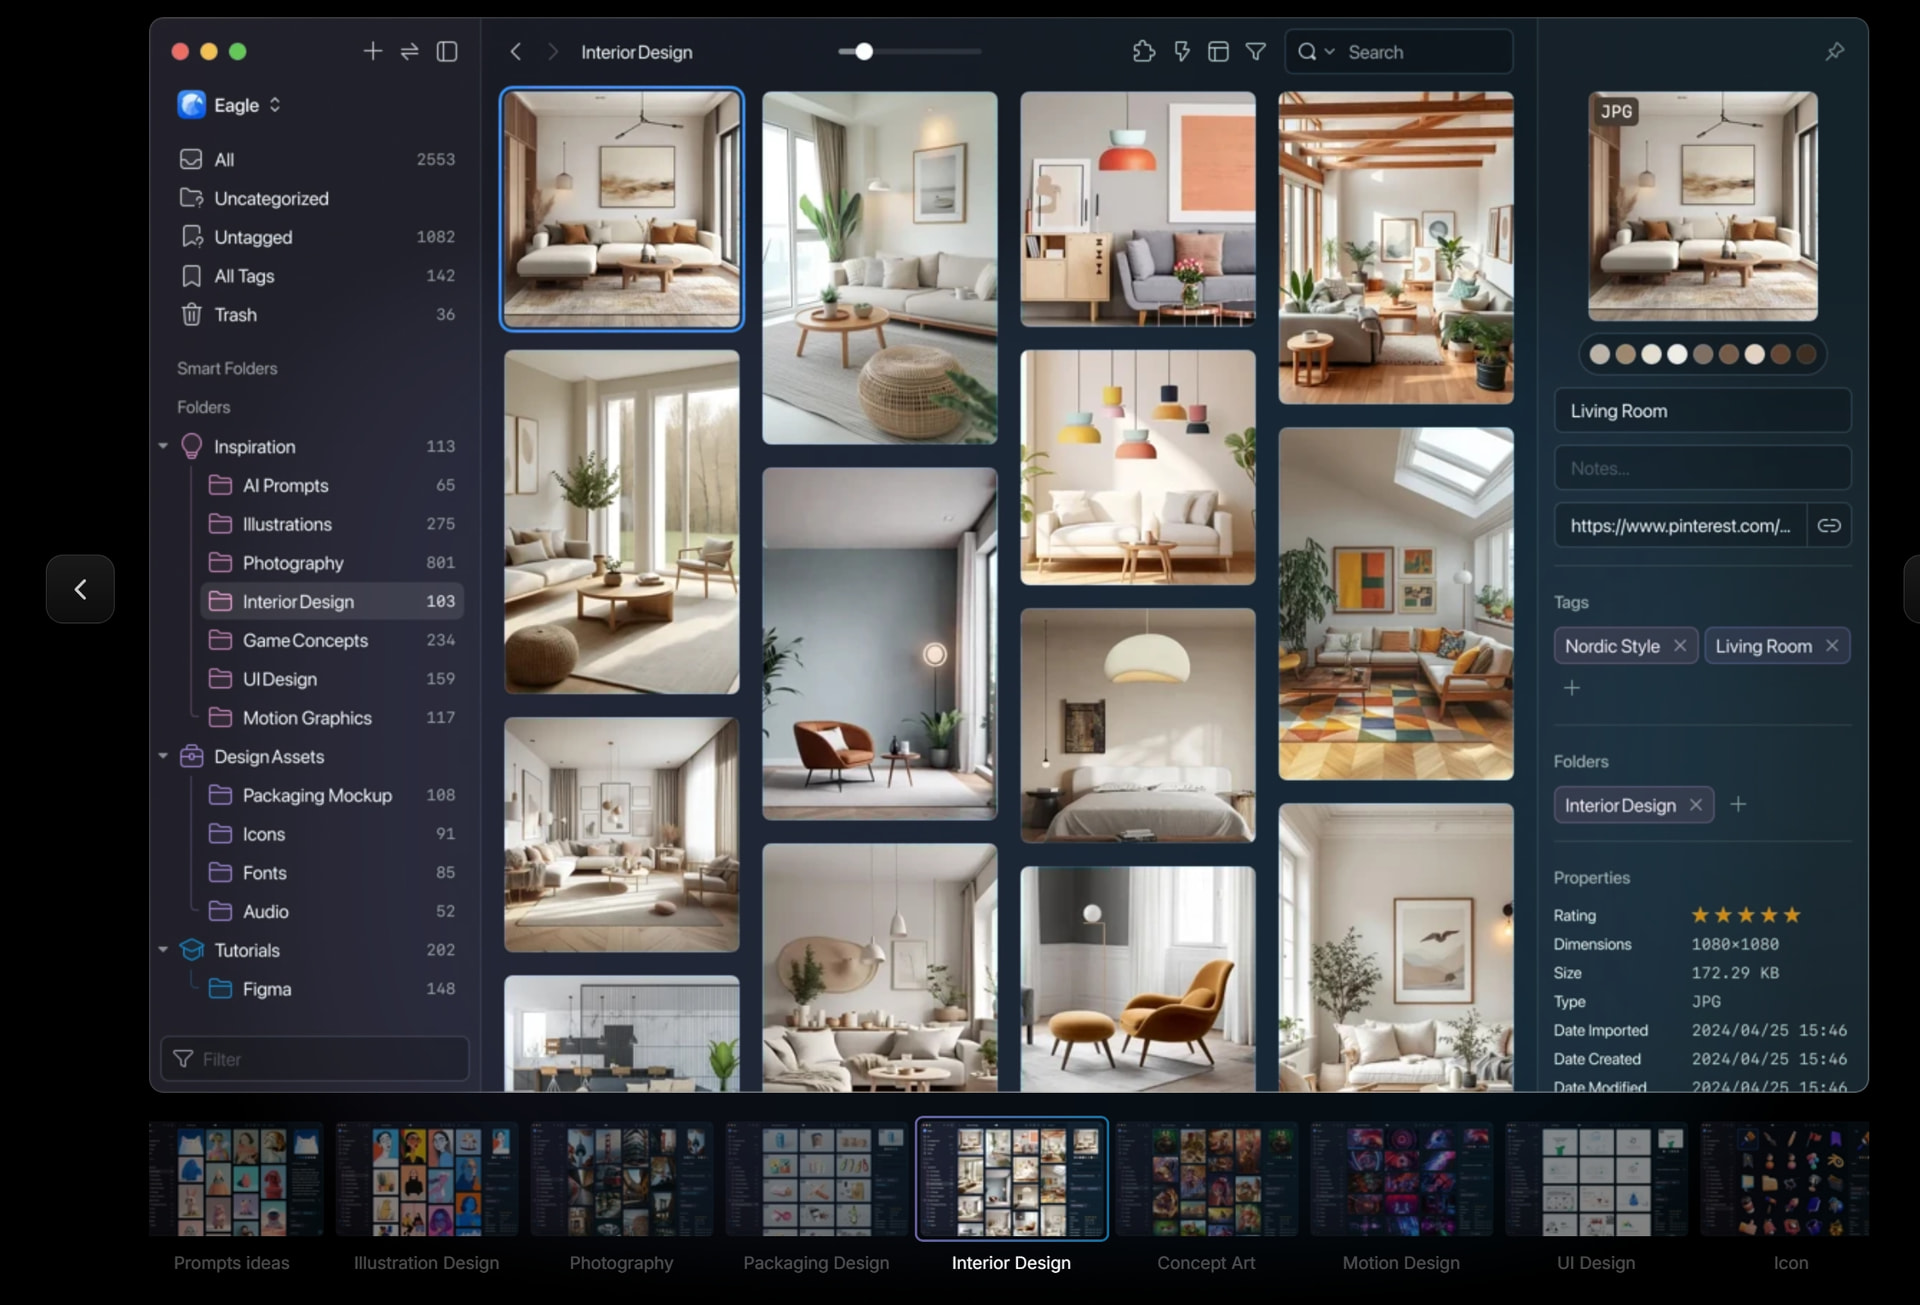Collapse the Design Assets folder group
The width and height of the screenshot is (1920, 1305).
pyautogui.click(x=163, y=756)
